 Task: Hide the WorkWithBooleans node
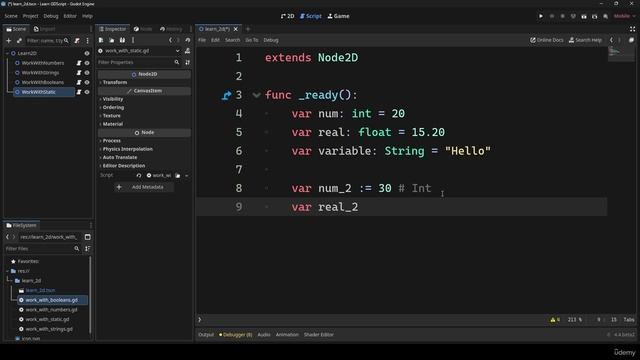(x=87, y=82)
